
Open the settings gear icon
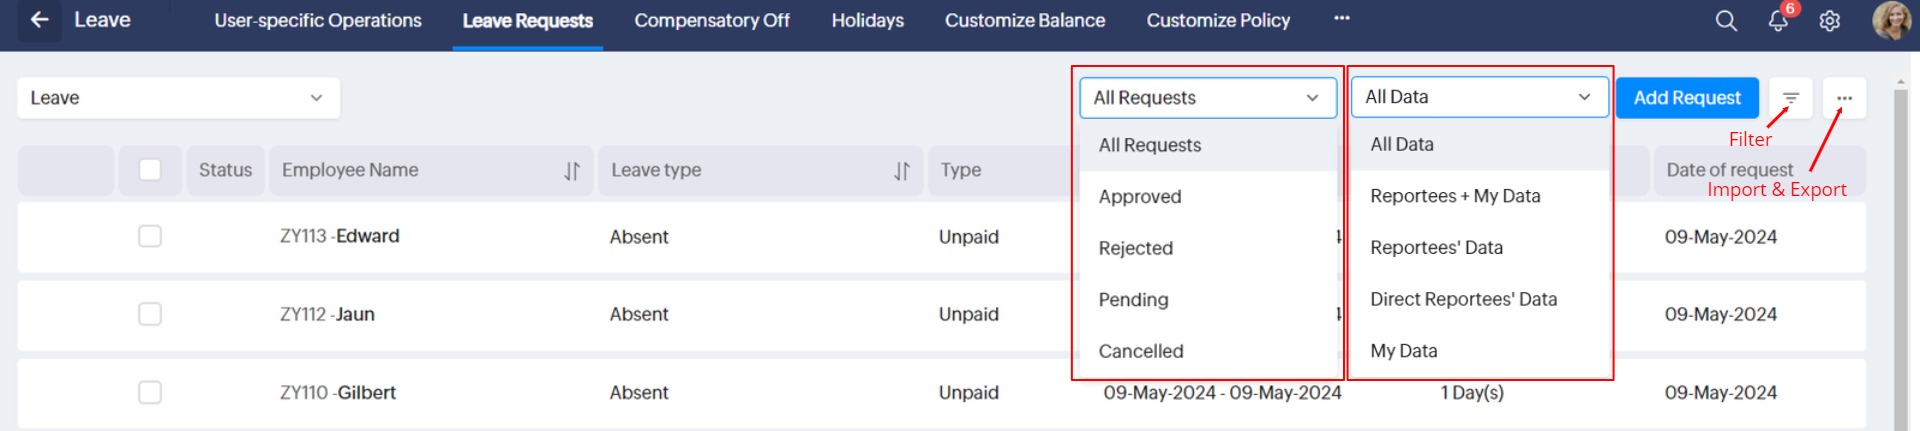1829,21
